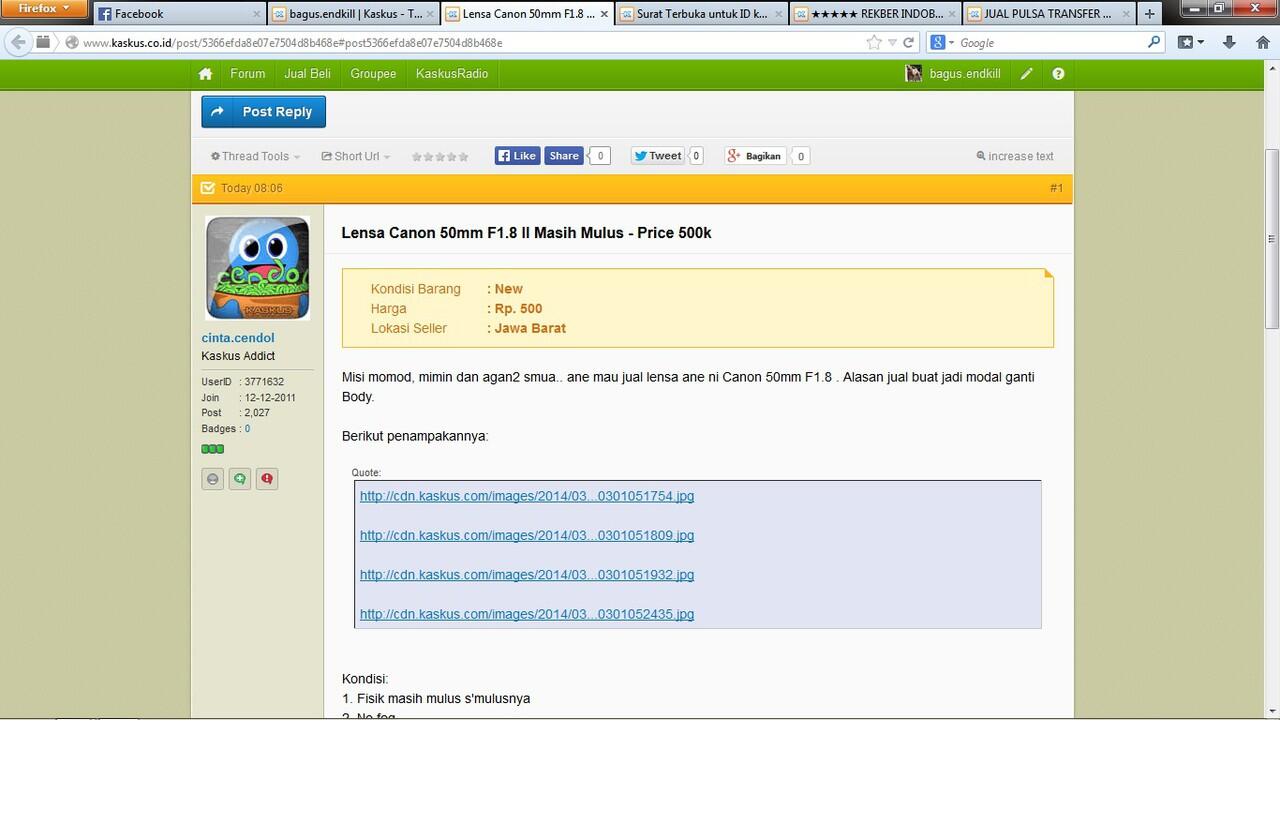The height and width of the screenshot is (824, 1280).
Task: Switch to the Facebook tab
Action: pyautogui.click(x=180, y=14)
